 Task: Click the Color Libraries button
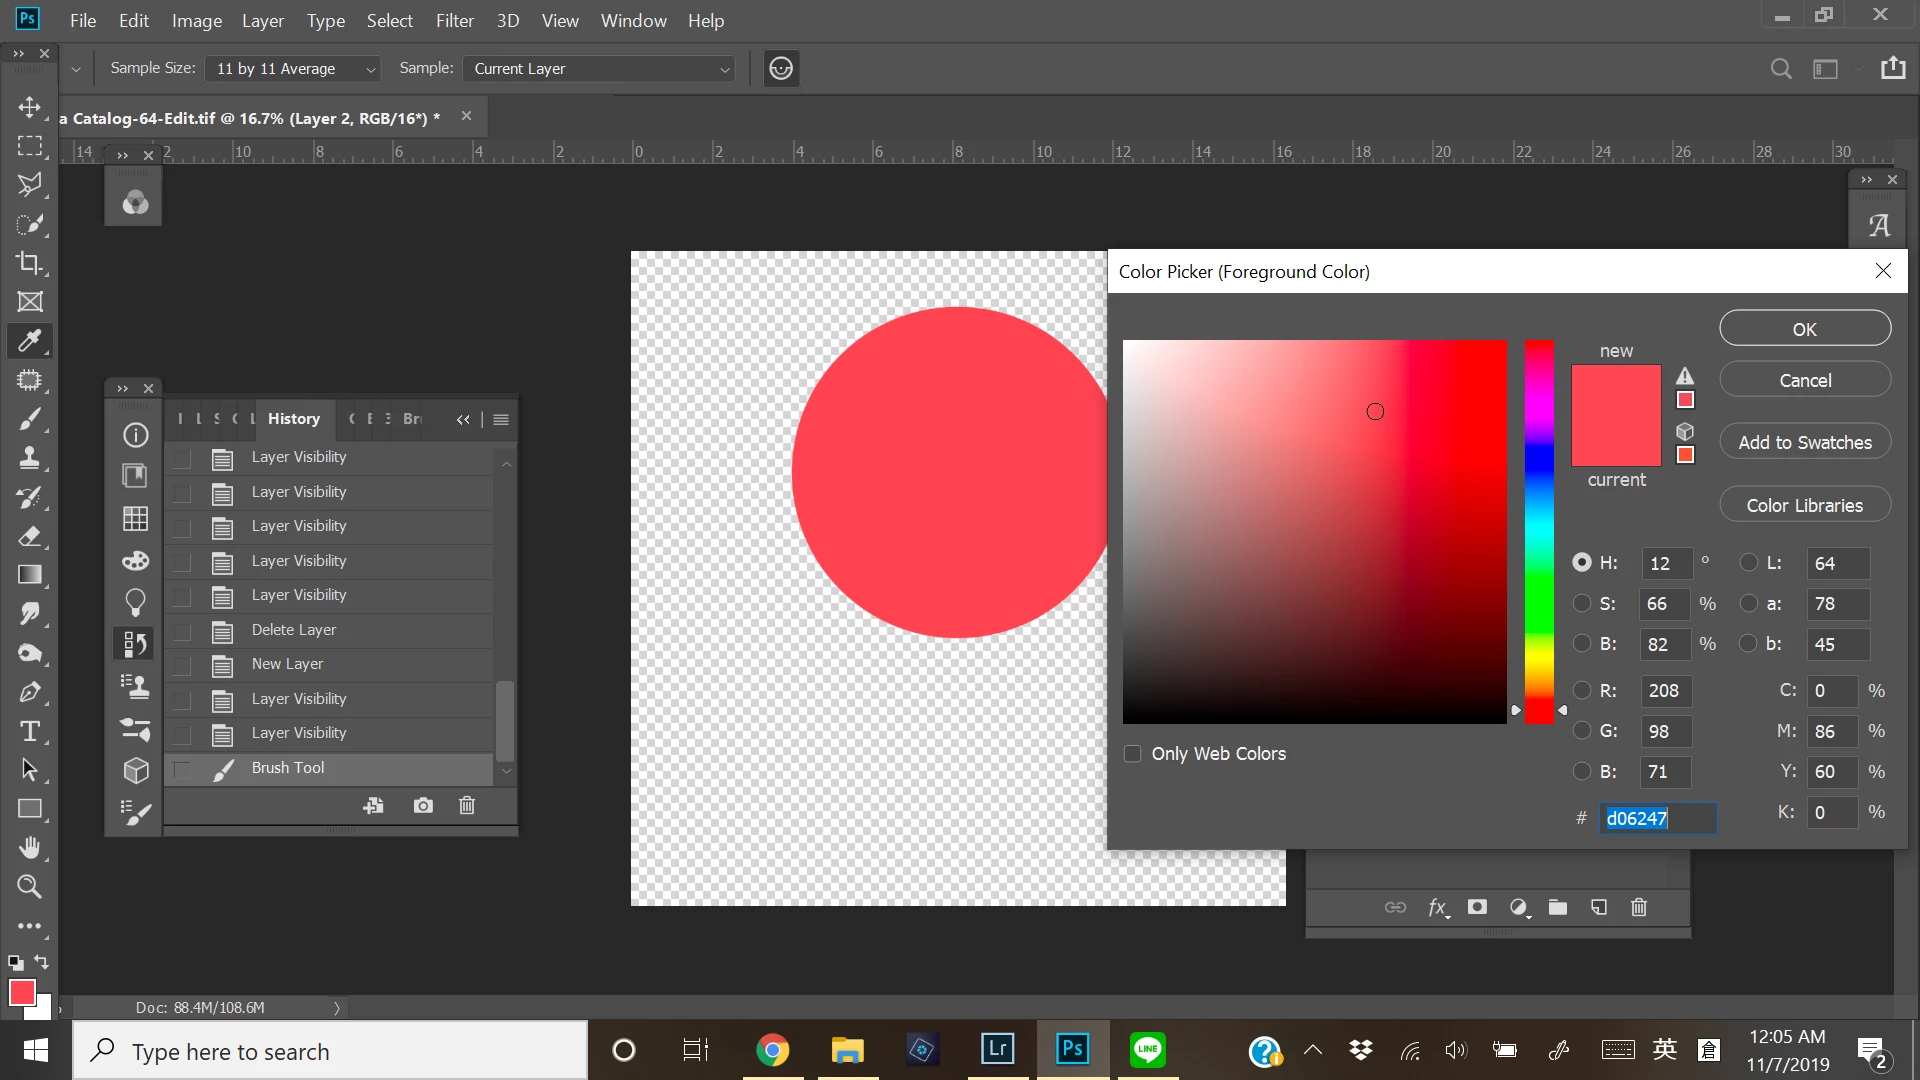click(1804, 506)
